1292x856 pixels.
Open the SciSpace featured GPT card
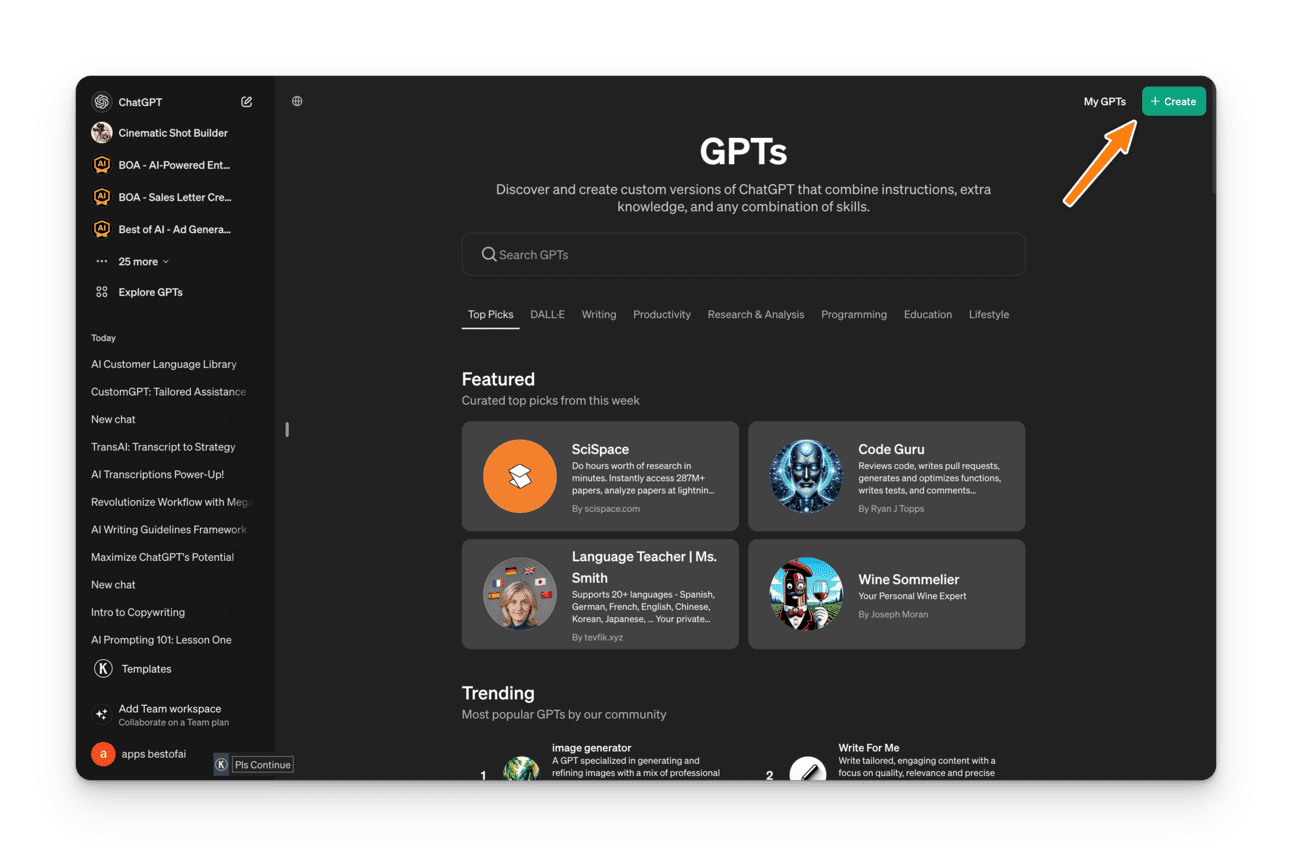(x=600, y=476)
